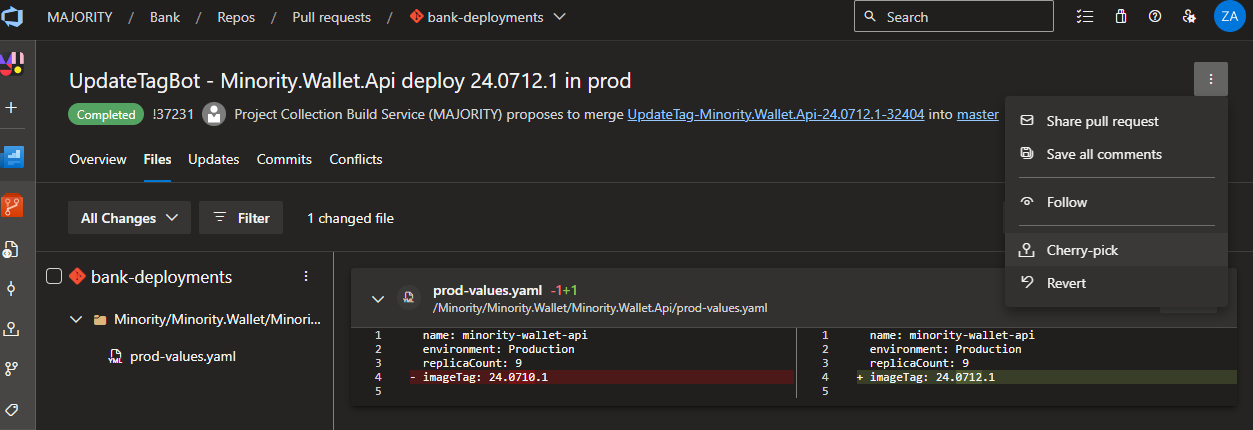Screen dimensions: 1253x430
Task: Tick the bank-deployments checkbox
Action: 55,277
